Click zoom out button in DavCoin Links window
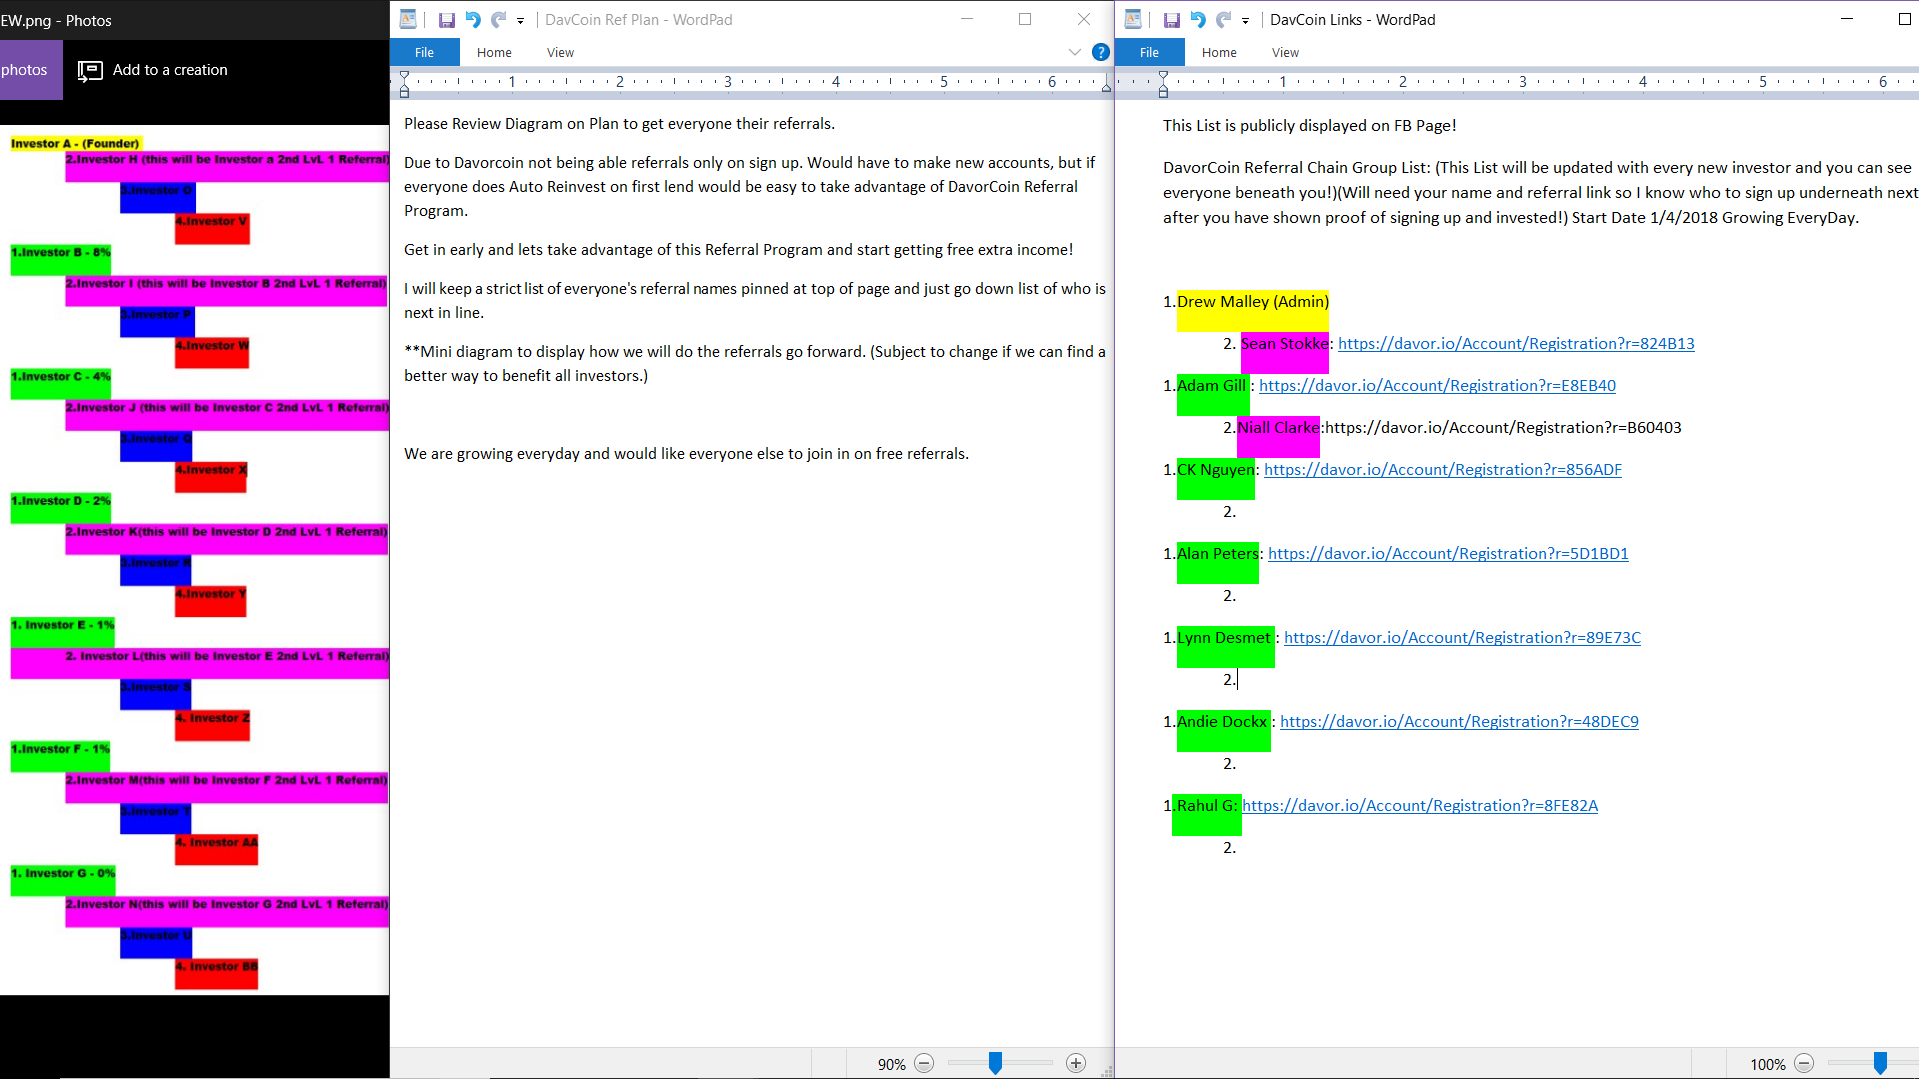1919x1079 pixels. (1804, 1064)
